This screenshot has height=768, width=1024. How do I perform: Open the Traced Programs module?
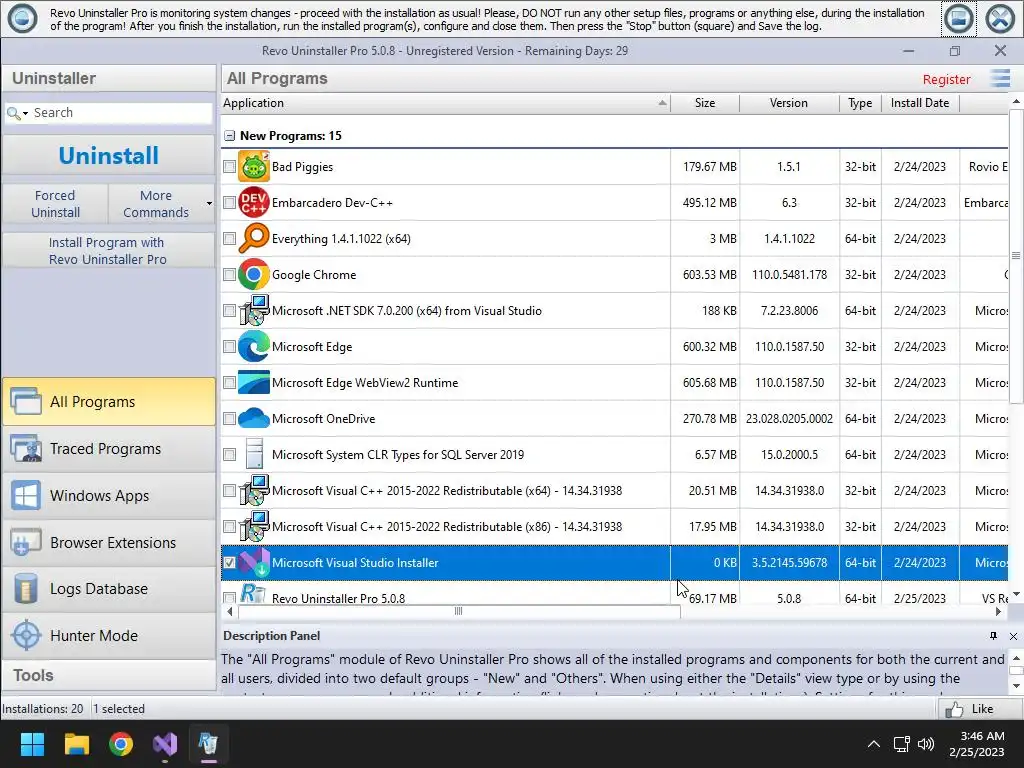pyautogui.click(x=109, y=449)
